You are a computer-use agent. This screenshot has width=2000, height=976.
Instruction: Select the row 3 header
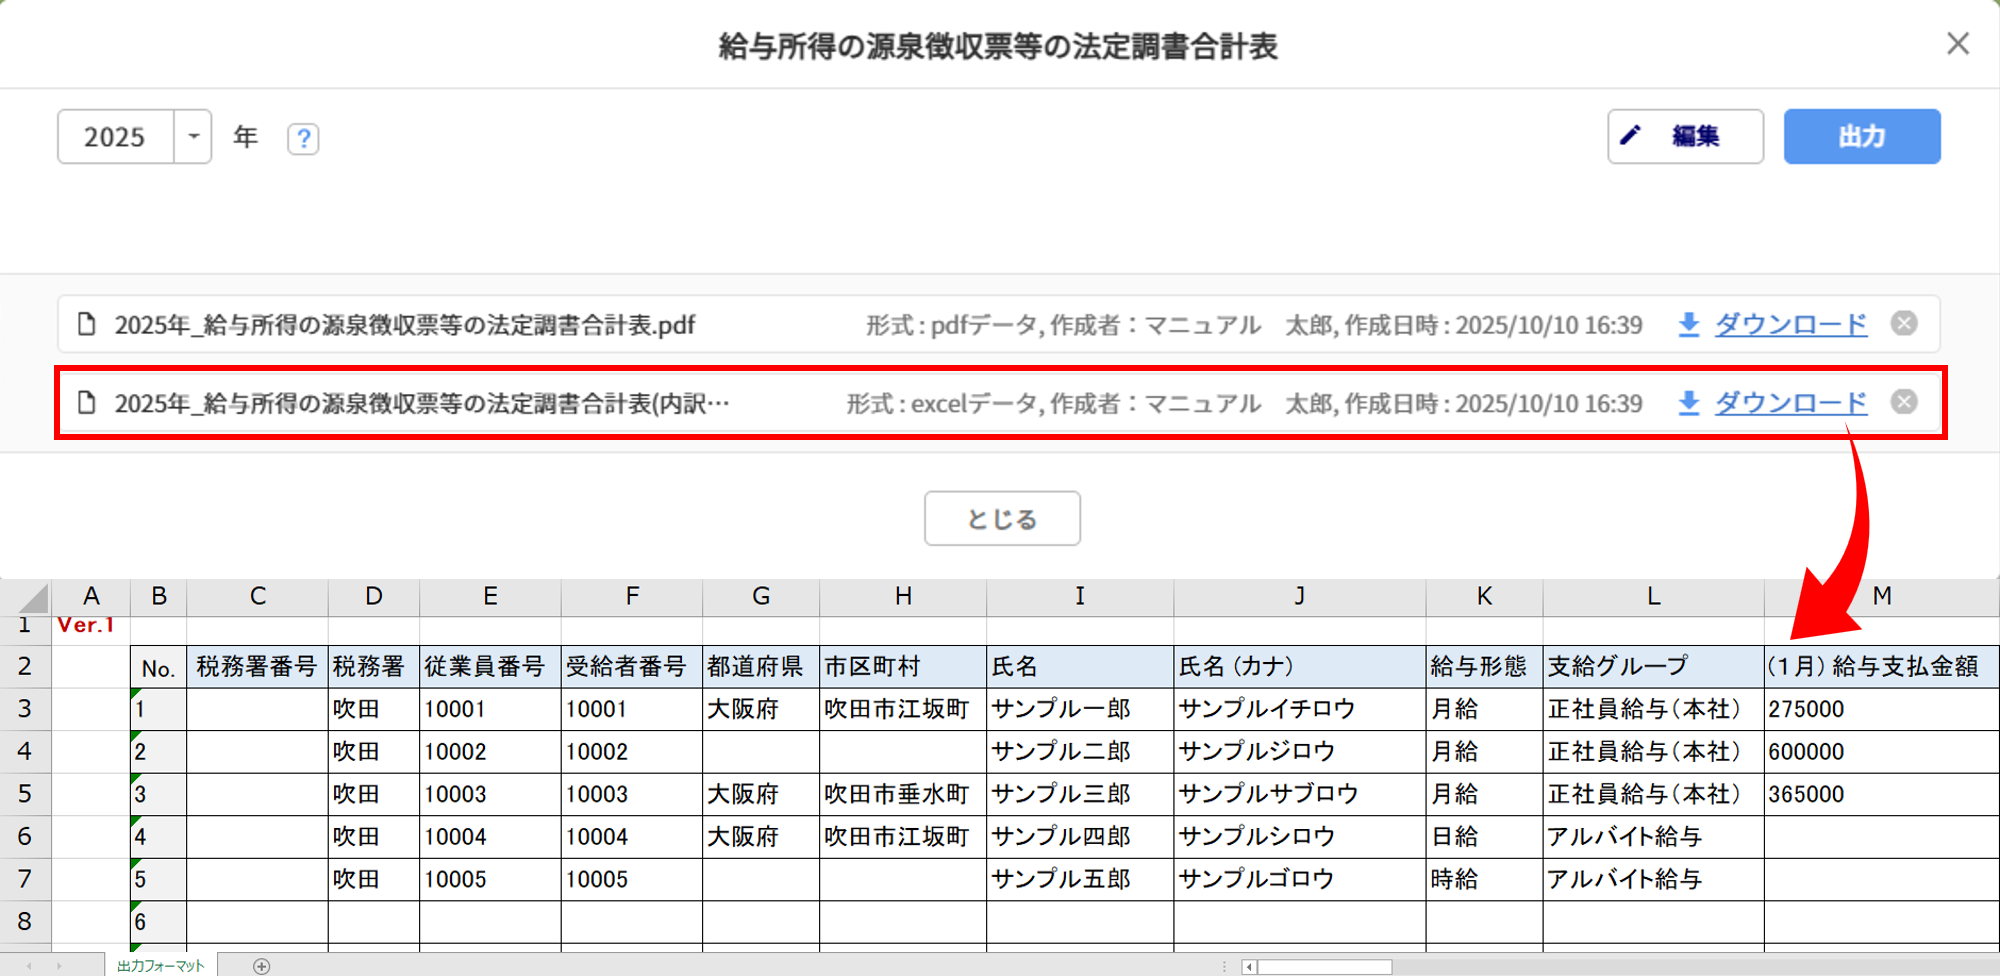25,709
